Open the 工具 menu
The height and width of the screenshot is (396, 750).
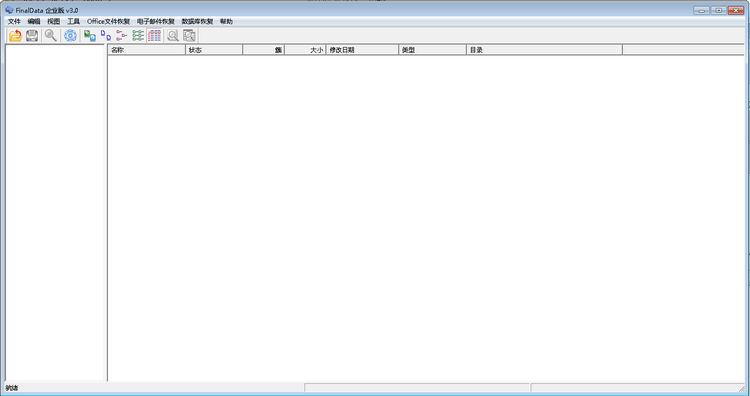[x=74, y=22]
